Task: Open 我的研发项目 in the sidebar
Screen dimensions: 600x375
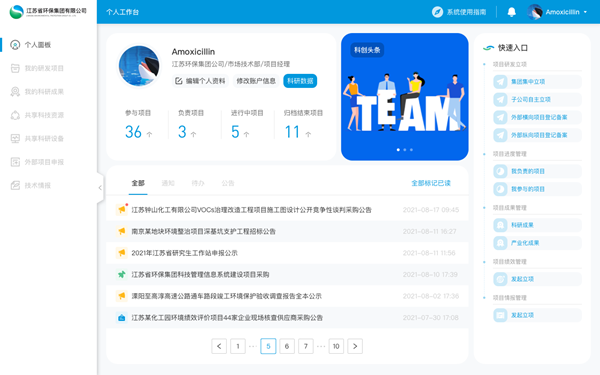Action: pyautogui.click(x=44, y=68)
